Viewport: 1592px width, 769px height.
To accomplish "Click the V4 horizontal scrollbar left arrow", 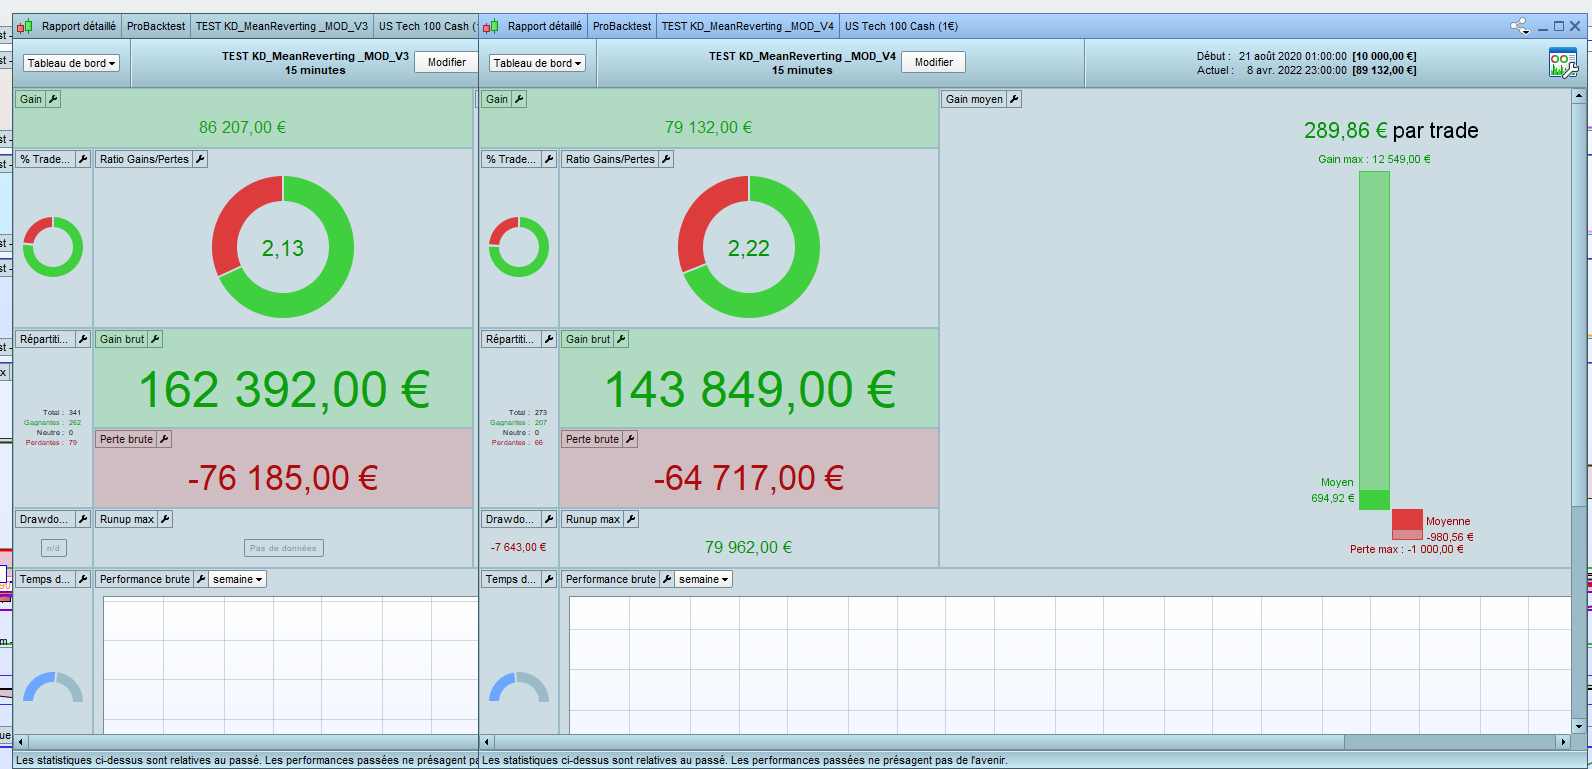I will (488, 742).
